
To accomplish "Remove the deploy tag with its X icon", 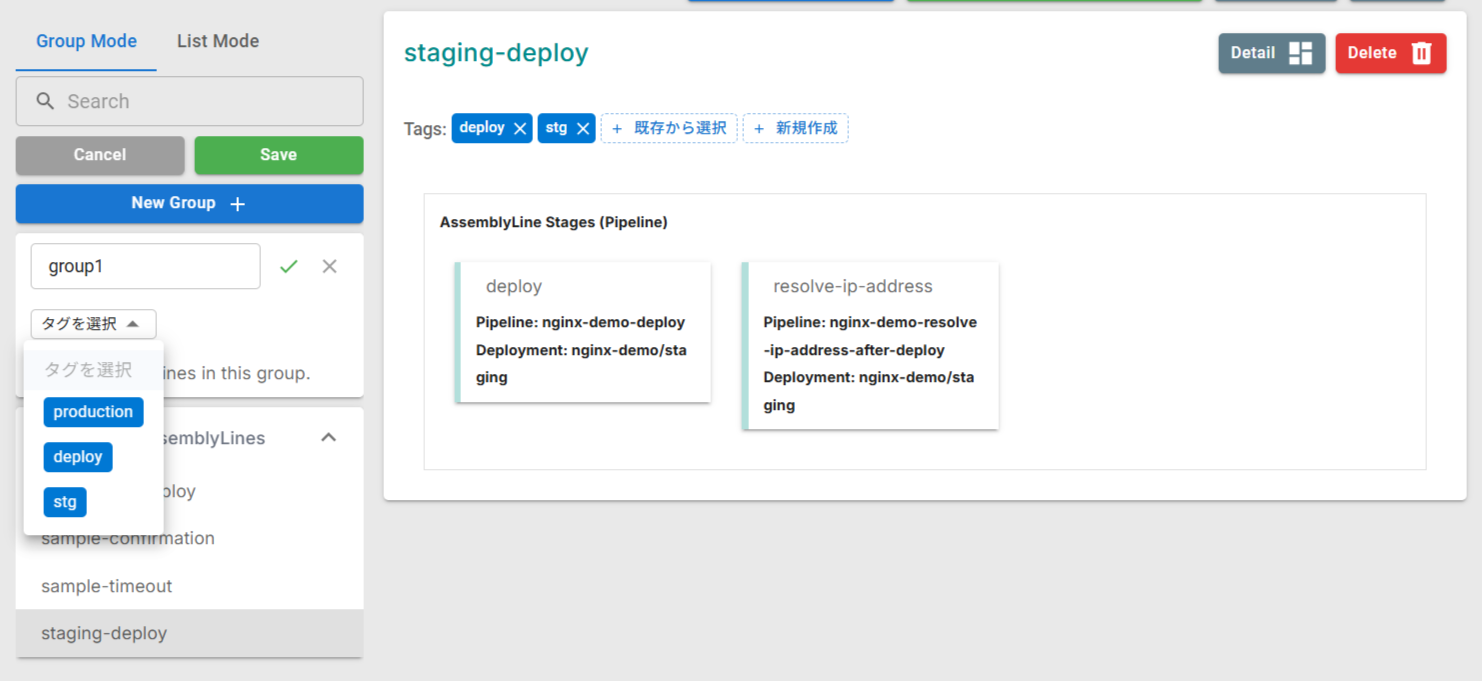I will (519, 128).
